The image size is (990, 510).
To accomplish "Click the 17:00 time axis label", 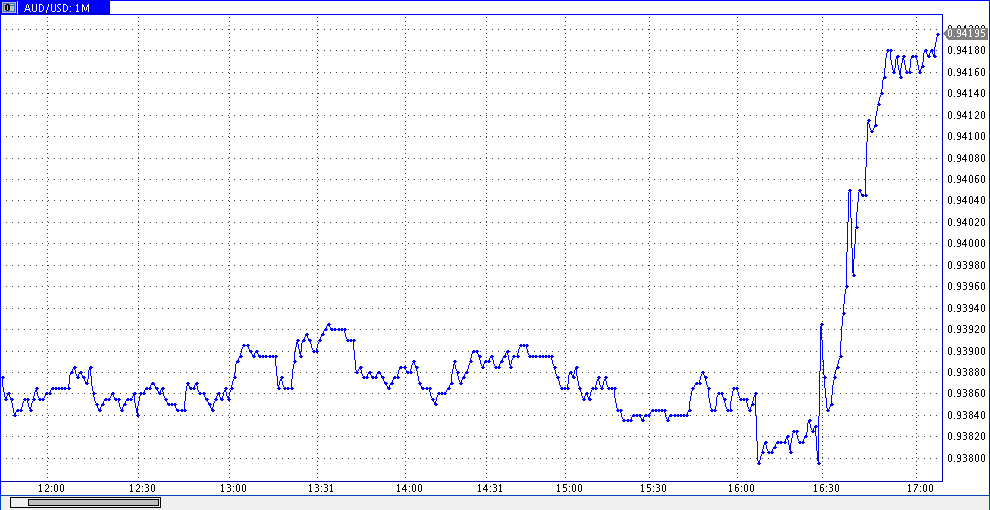I will [921, 489].
